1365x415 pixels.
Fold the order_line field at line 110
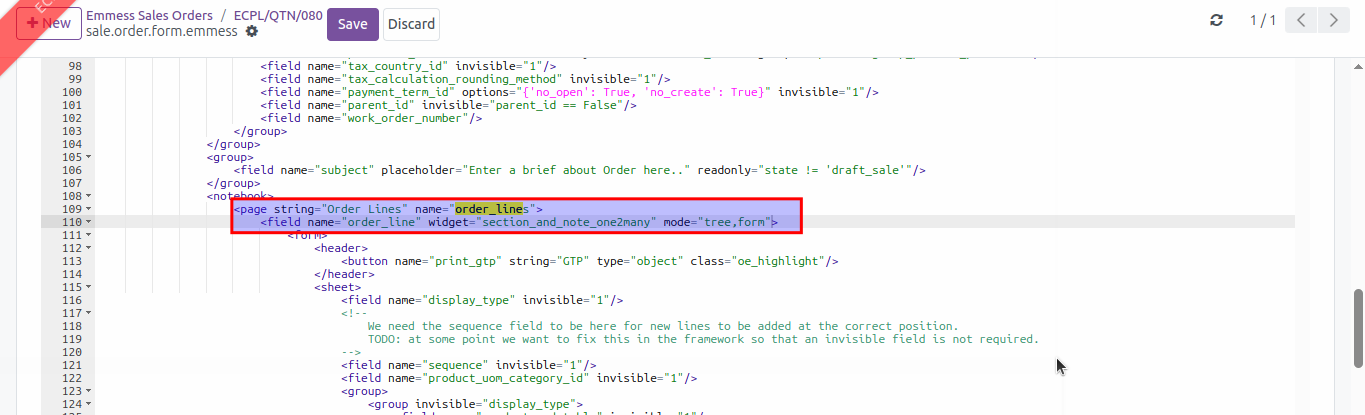[89, 222]
